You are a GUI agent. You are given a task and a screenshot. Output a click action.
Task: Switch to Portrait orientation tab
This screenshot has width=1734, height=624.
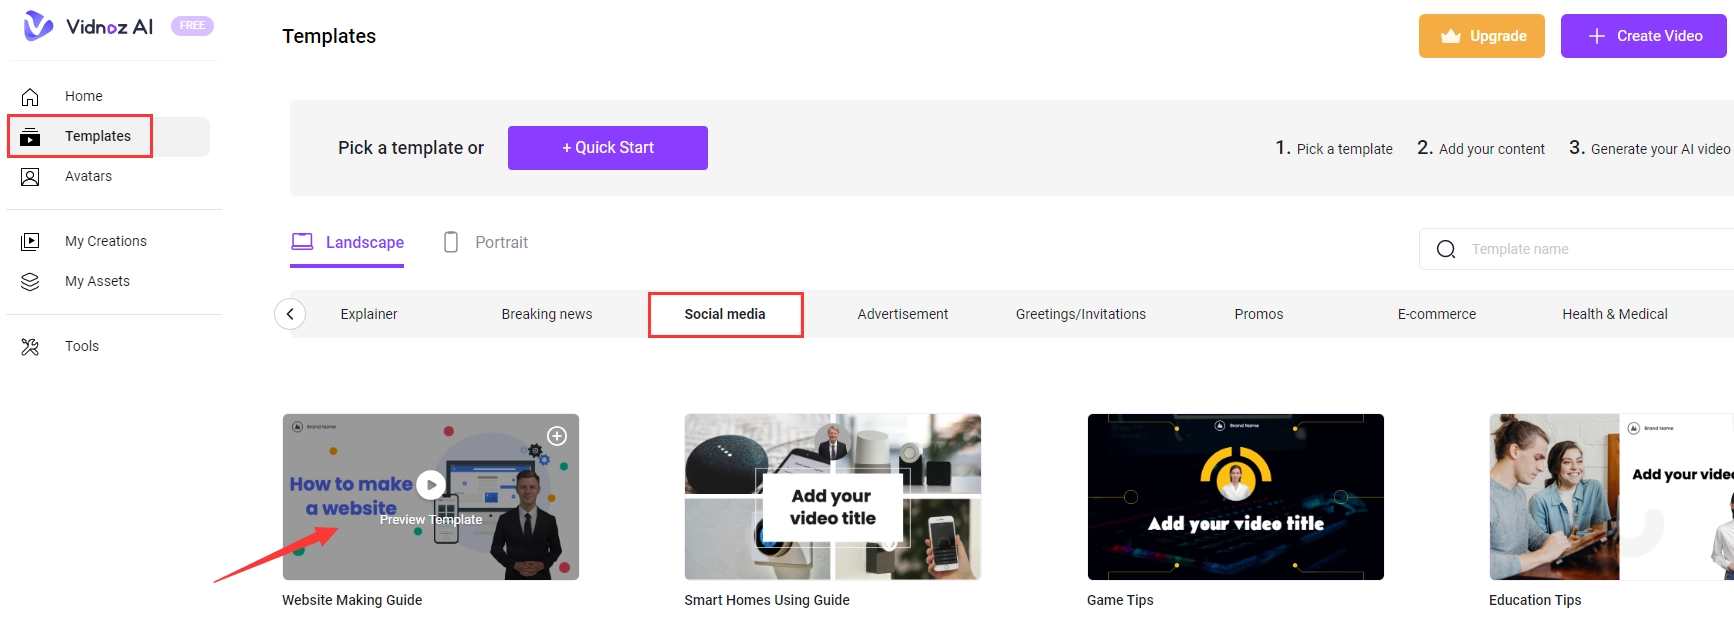click(486, 243)
